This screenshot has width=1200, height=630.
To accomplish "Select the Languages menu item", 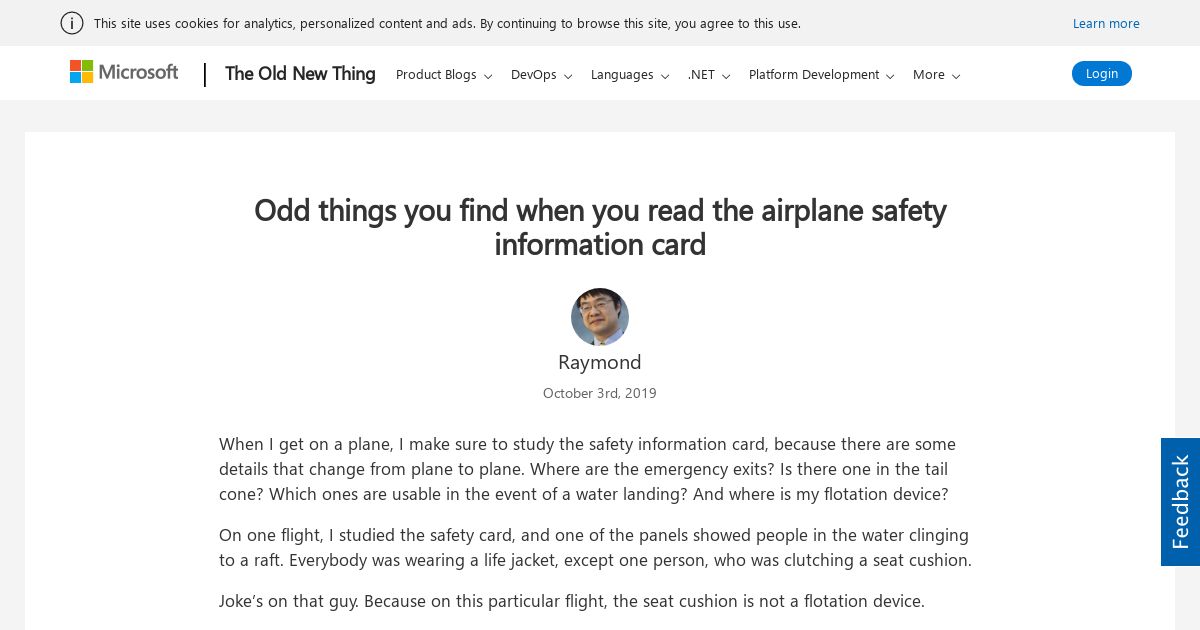I will 630,74.
